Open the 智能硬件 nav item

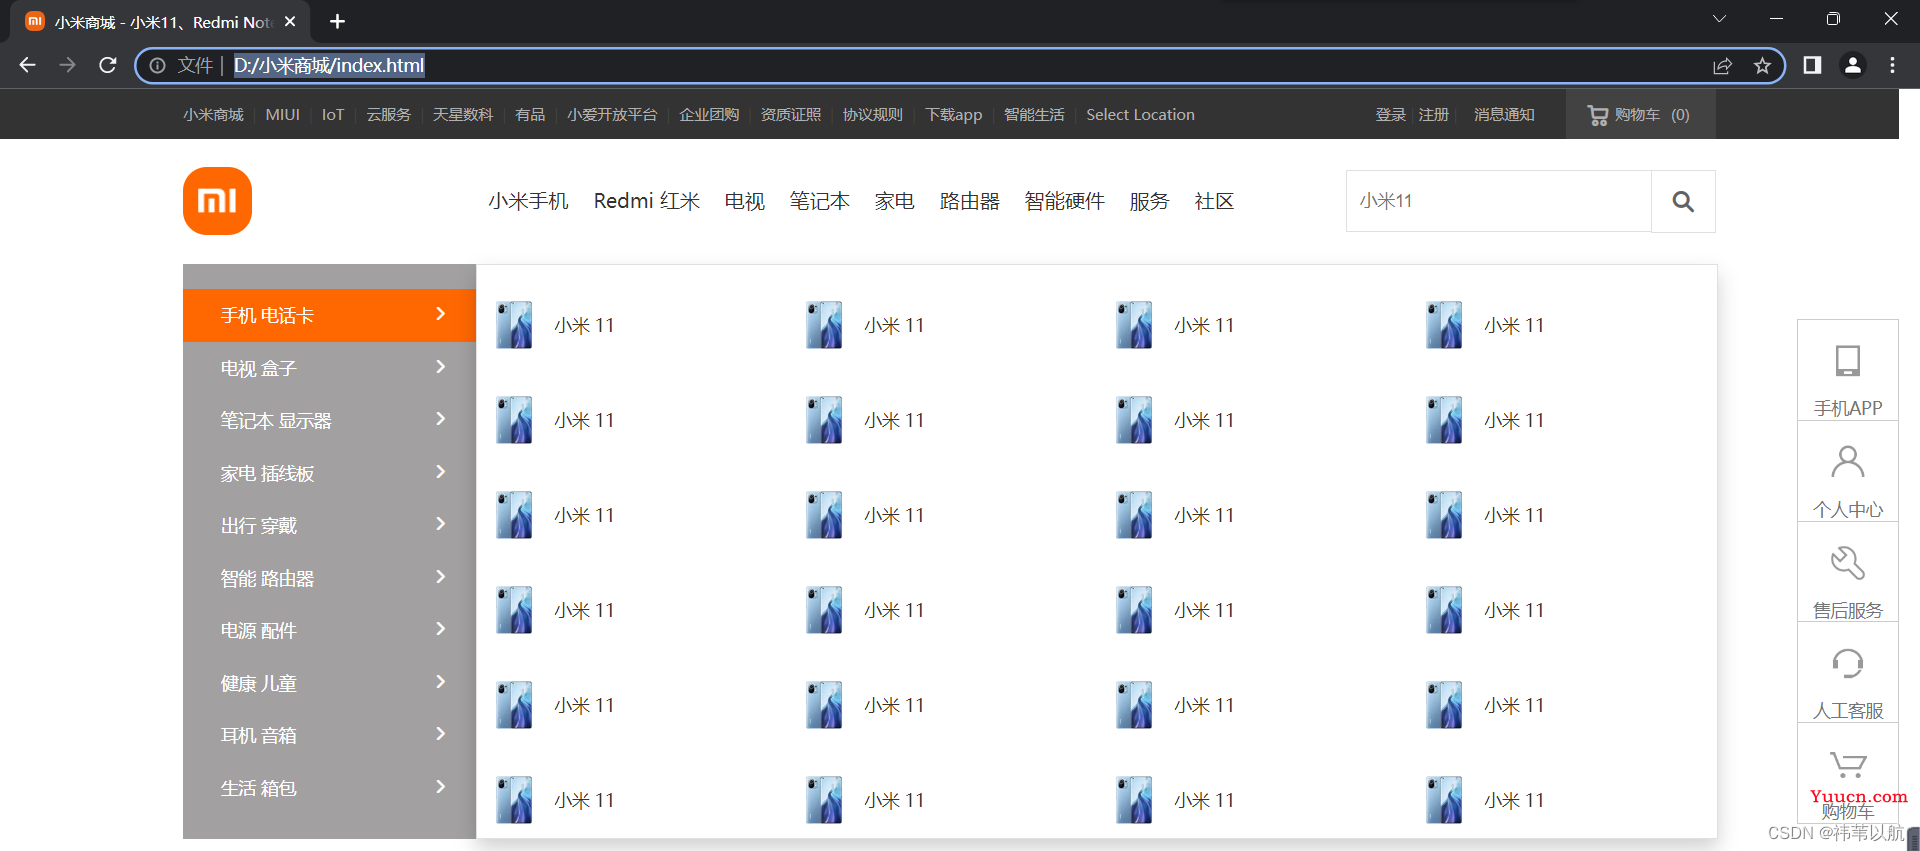(x=1065, y=201)
